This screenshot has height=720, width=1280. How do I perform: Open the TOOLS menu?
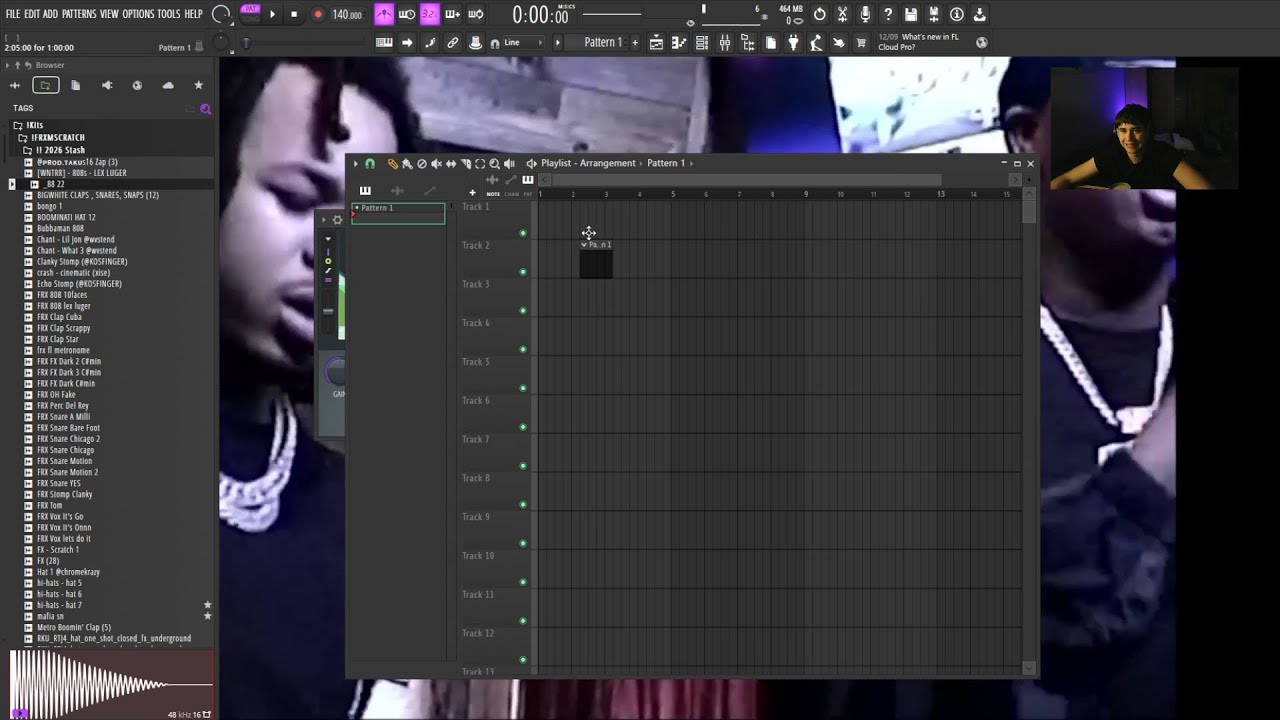coord(169,14)
